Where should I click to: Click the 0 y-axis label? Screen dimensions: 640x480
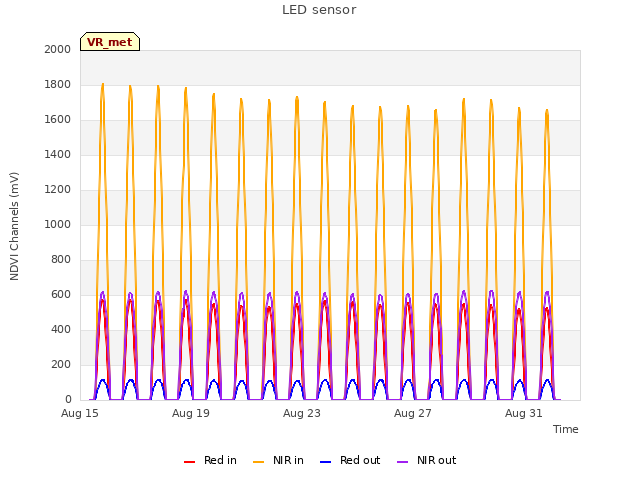68,400
